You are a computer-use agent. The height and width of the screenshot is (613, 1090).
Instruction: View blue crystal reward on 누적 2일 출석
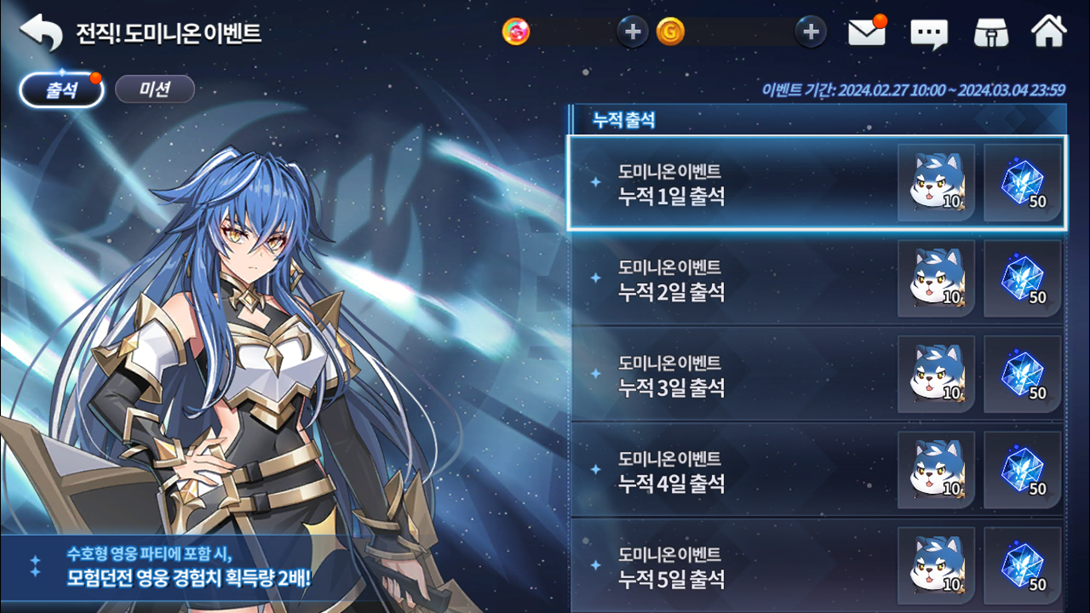[x=1023, y=279]
